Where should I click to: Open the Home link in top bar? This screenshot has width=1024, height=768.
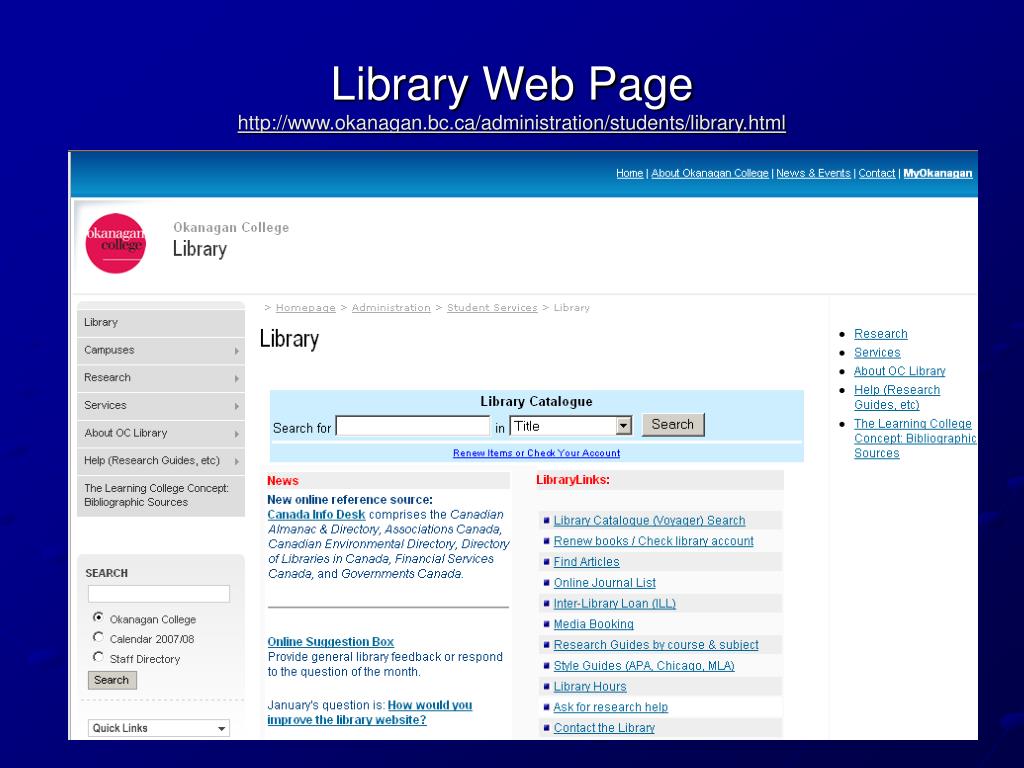coord(630,173)
